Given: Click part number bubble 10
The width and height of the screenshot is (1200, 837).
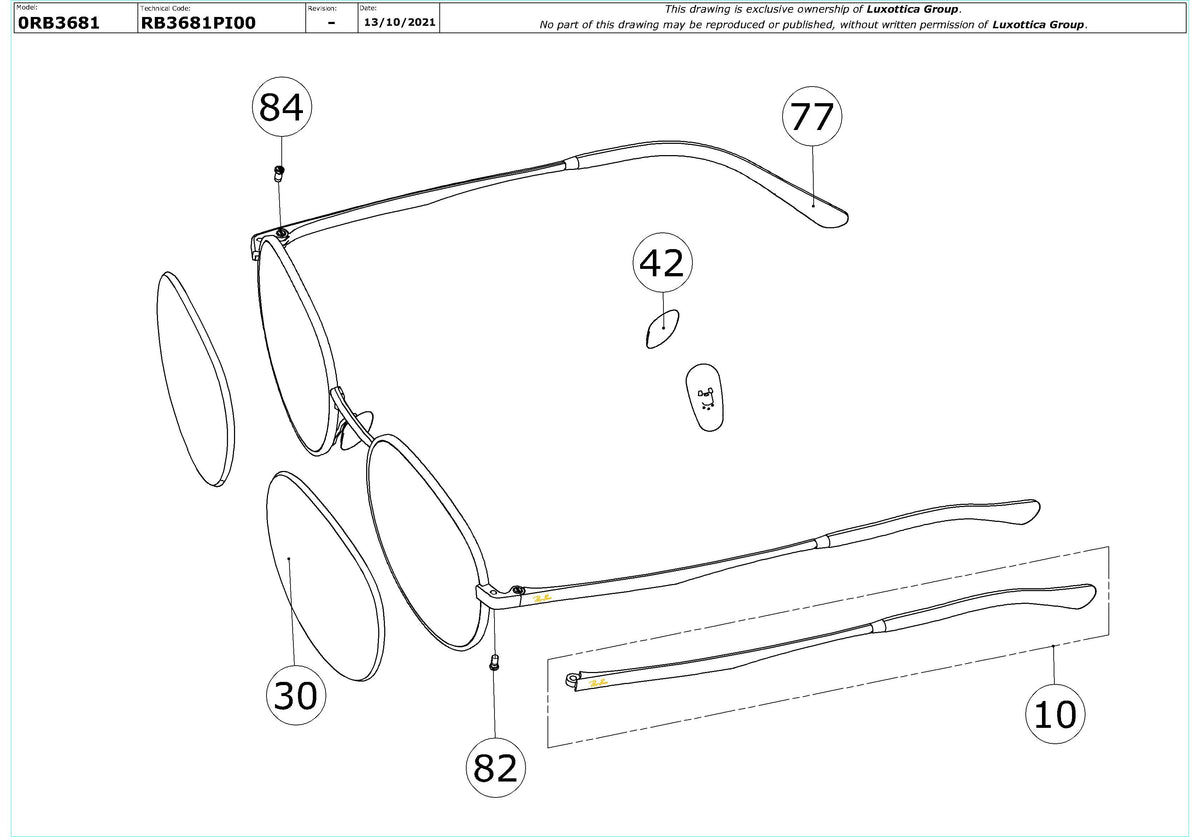Looking at the screenshot, I should (1057, 714).
